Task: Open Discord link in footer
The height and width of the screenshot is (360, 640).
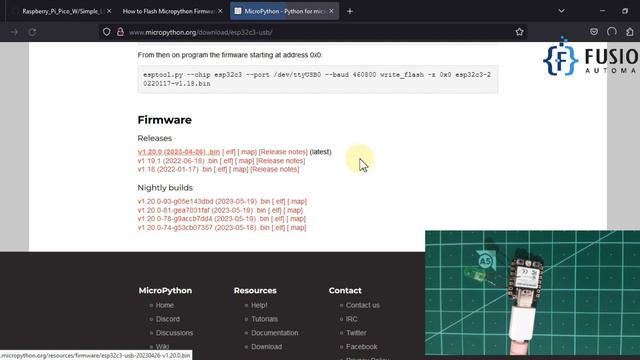Action: point(167,319)
